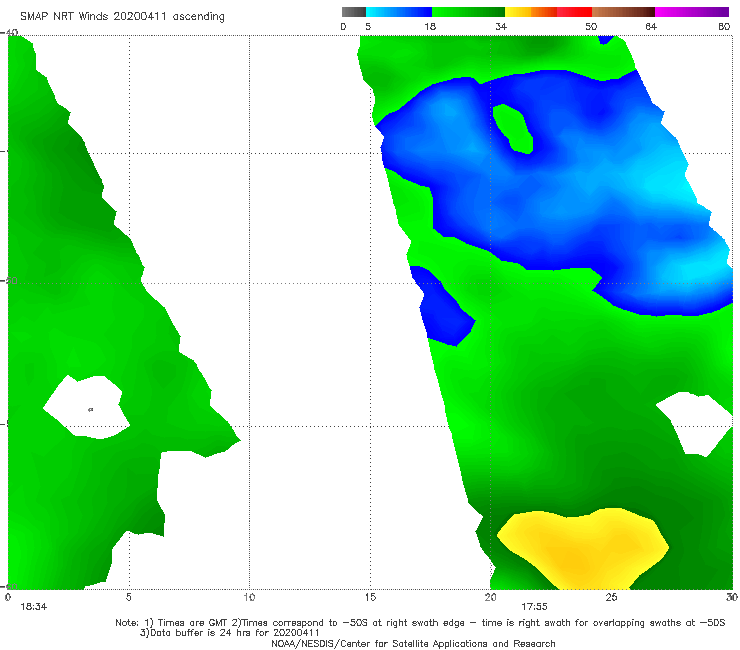Click the title "SMAP NRT Winds 20200411 ascending"
This screenshot has width=740, height=650.
tap(122, 16)
